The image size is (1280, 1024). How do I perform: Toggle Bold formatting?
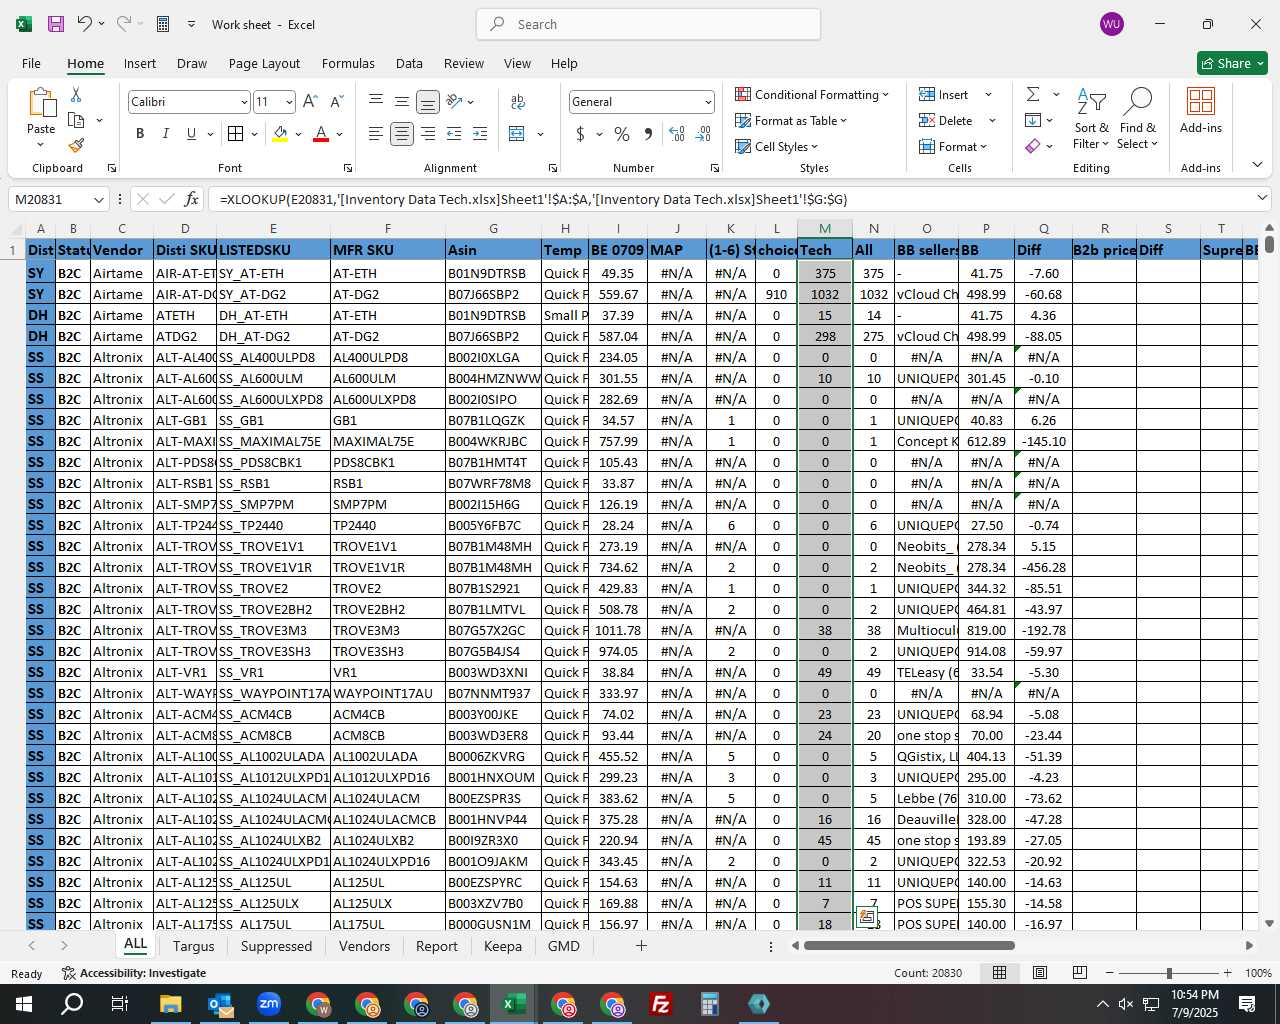click(x=140, y=134)
